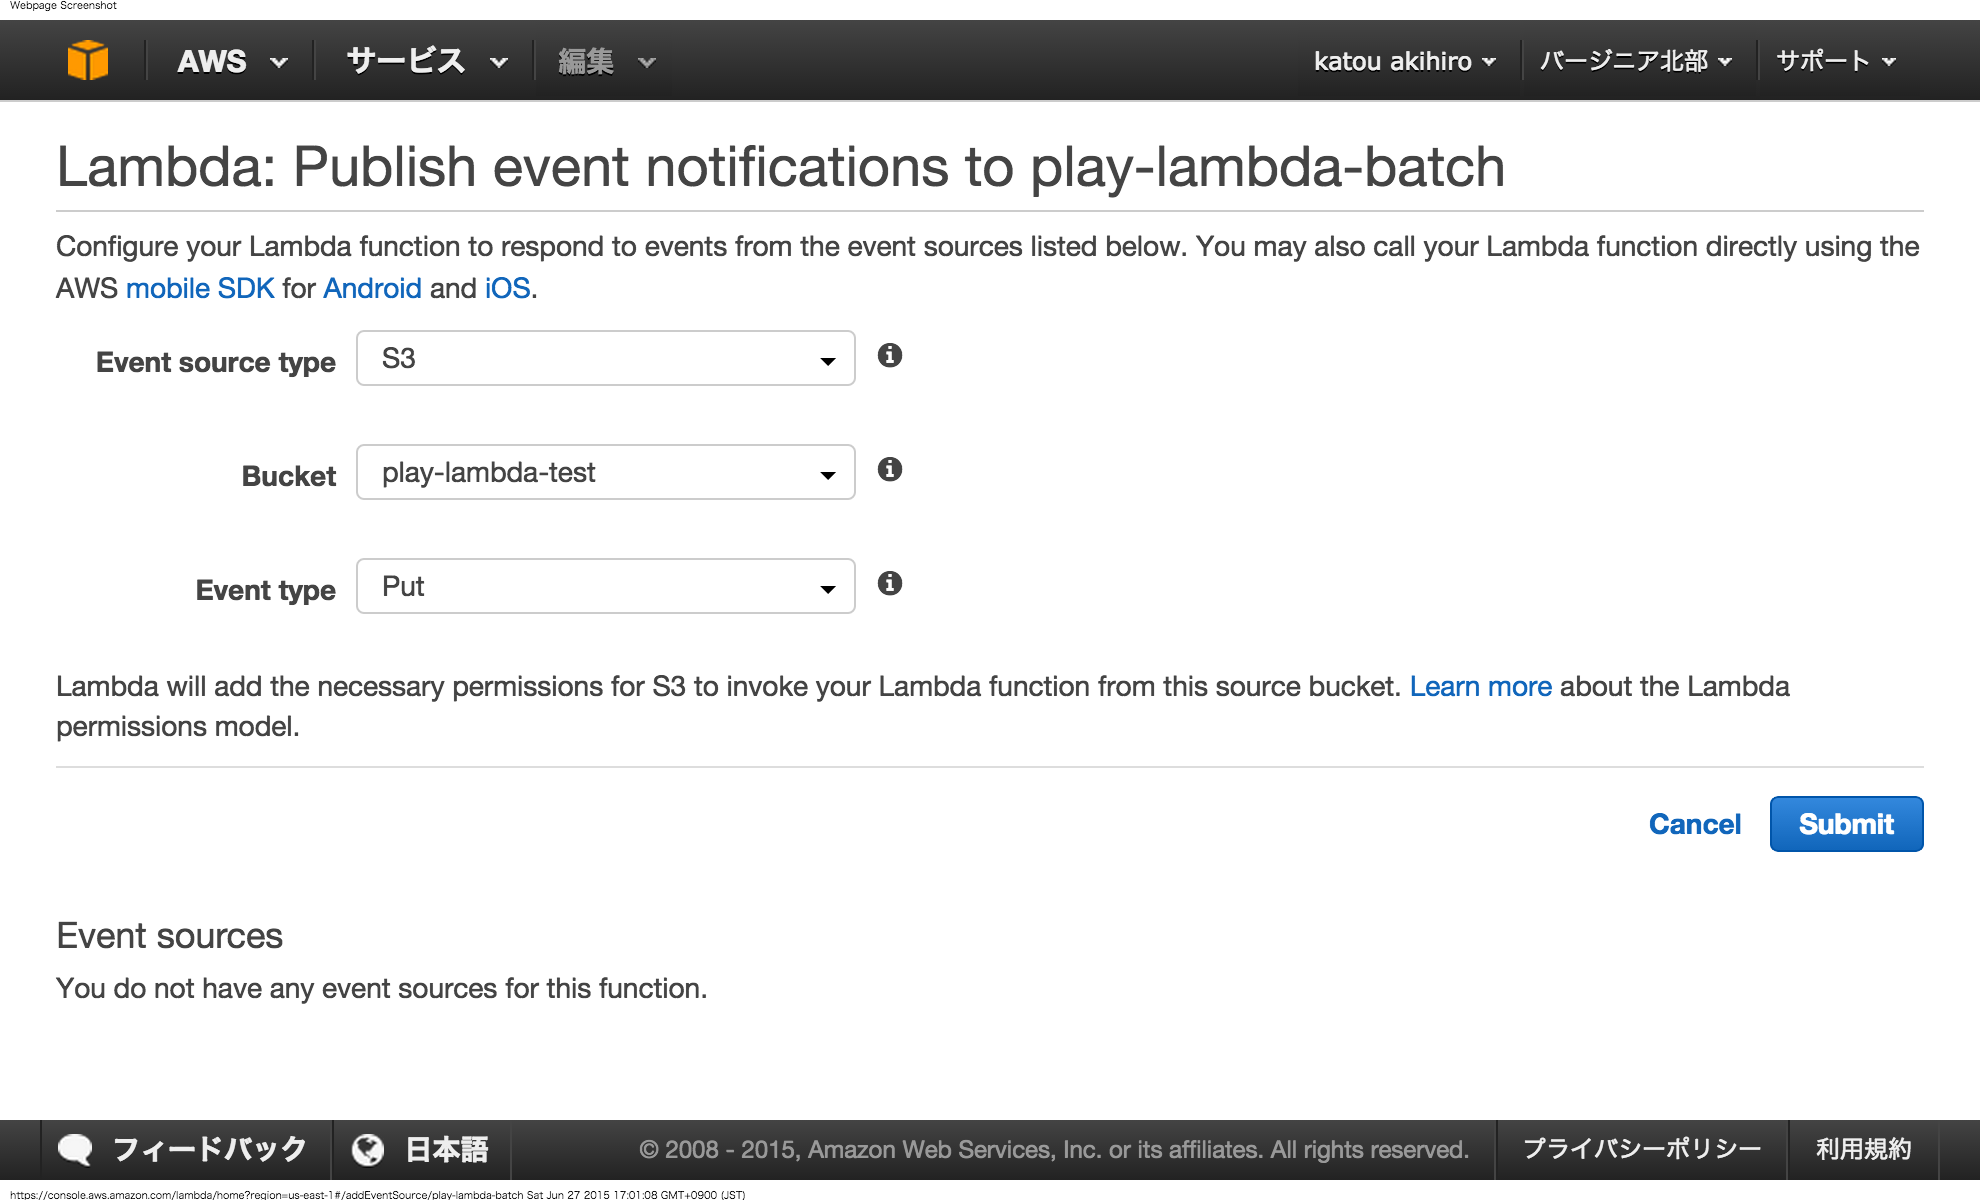Open the サービス services menu
This screenshot has height=1200, width=1980.
tap(426, 61)
